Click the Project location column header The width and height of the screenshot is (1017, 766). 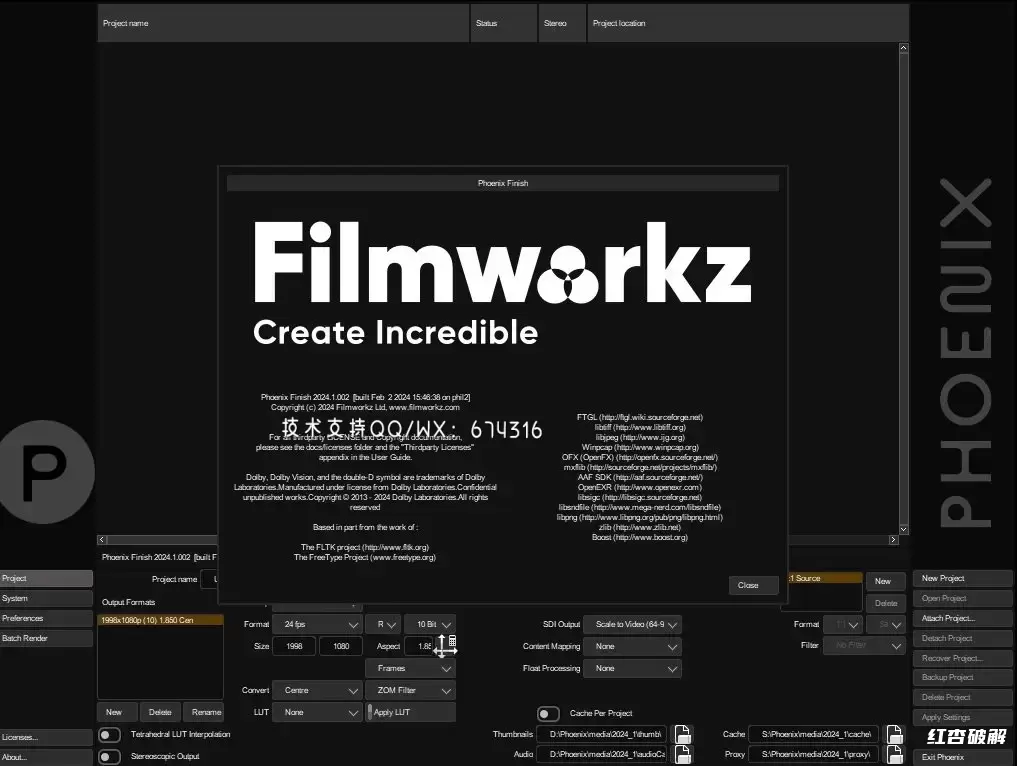pos(748,23)
